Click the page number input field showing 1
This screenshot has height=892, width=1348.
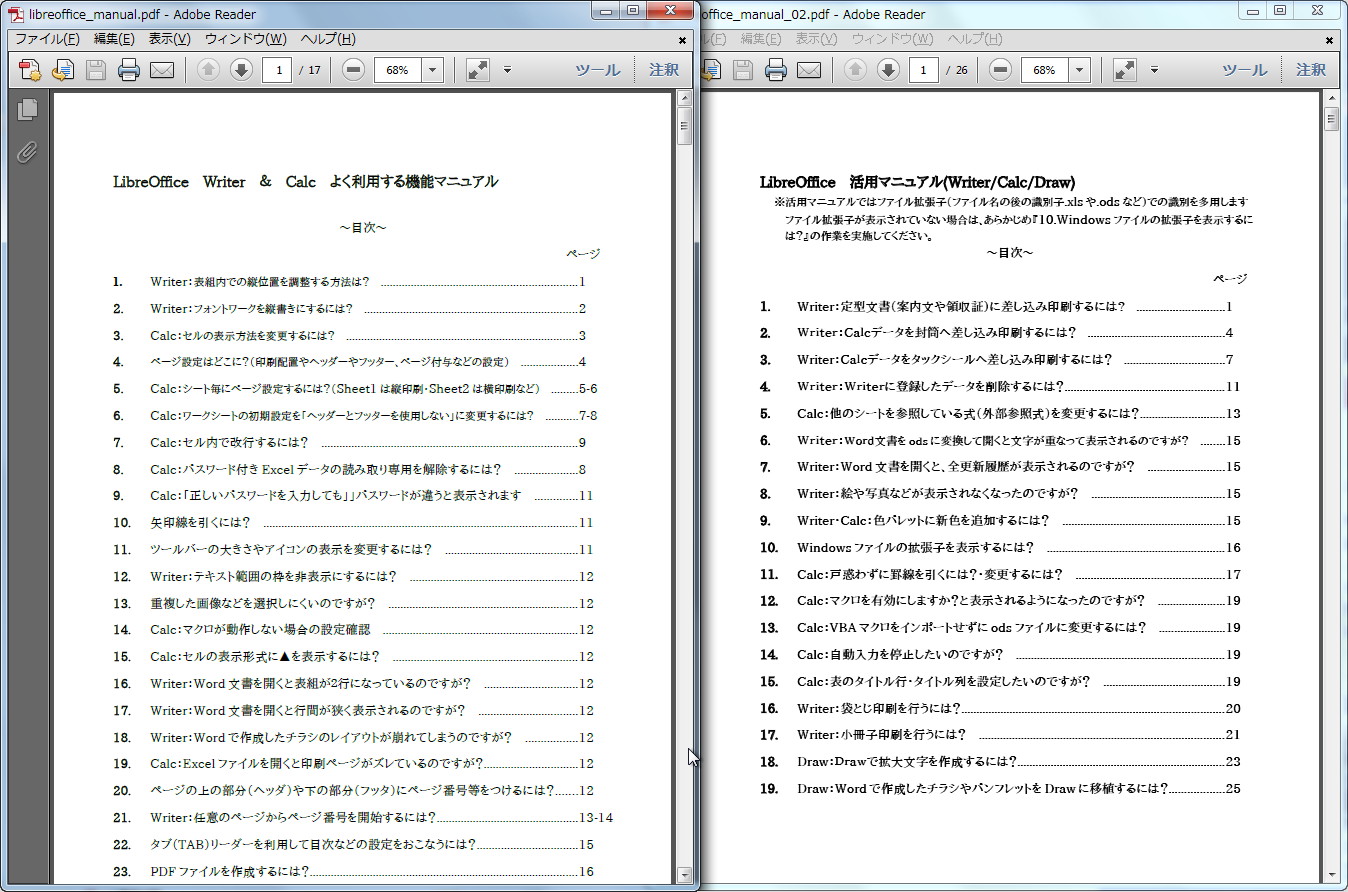[x=277, y=70]
